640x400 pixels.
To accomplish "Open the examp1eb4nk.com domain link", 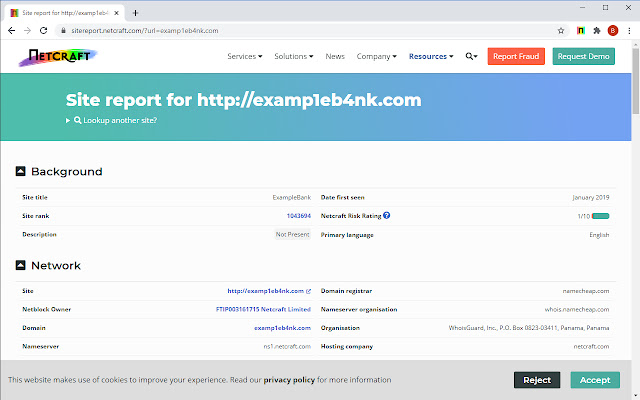I will click(282, 328).
